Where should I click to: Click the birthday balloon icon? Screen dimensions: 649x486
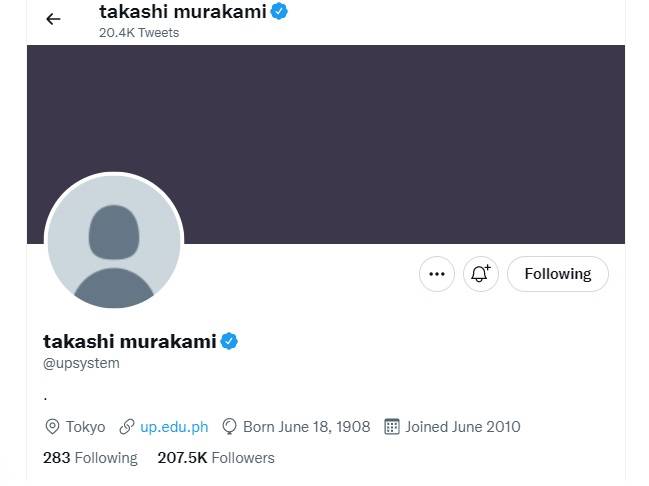click(230, 427)
